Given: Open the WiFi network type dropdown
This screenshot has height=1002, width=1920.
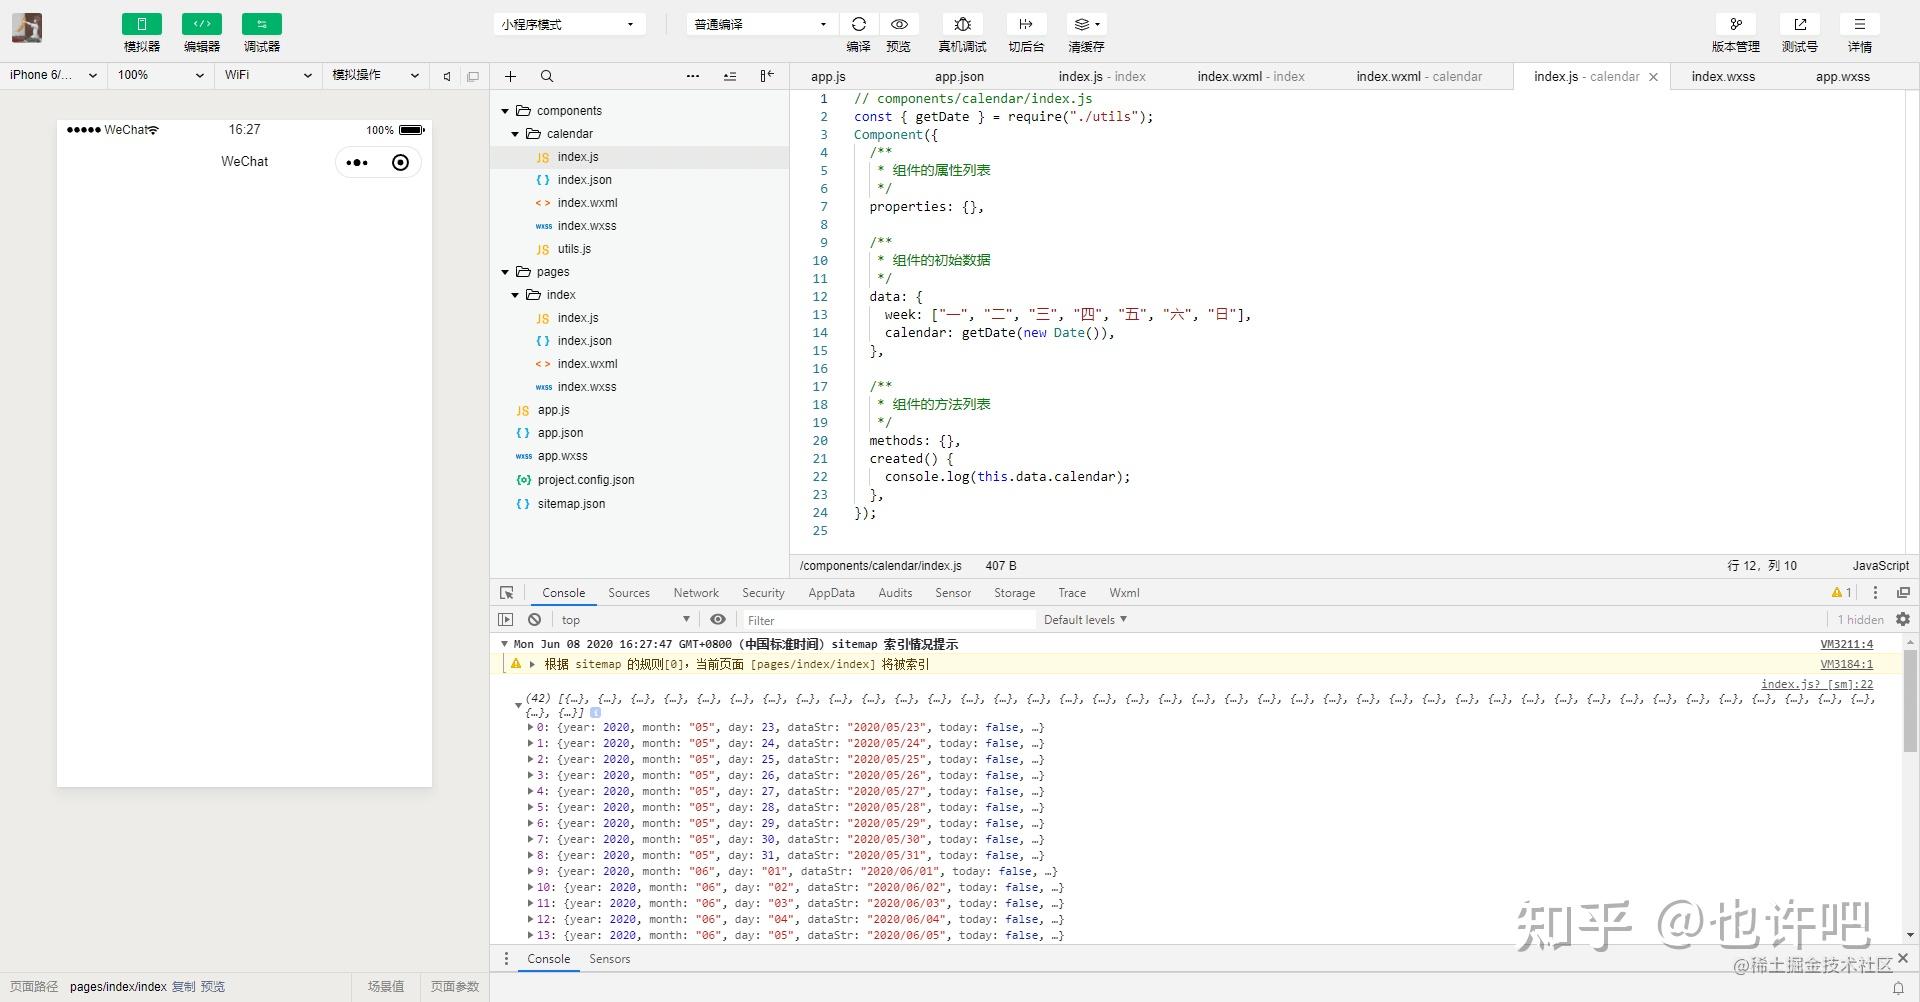Looking at the screenshot, I should tap(268, 75).
